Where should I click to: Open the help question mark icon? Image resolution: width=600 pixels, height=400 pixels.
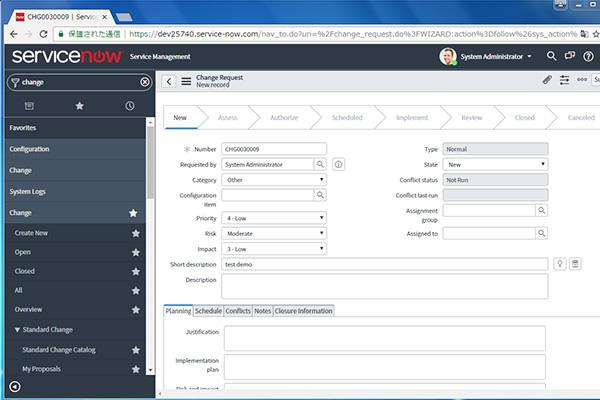(x=588, y=56)
